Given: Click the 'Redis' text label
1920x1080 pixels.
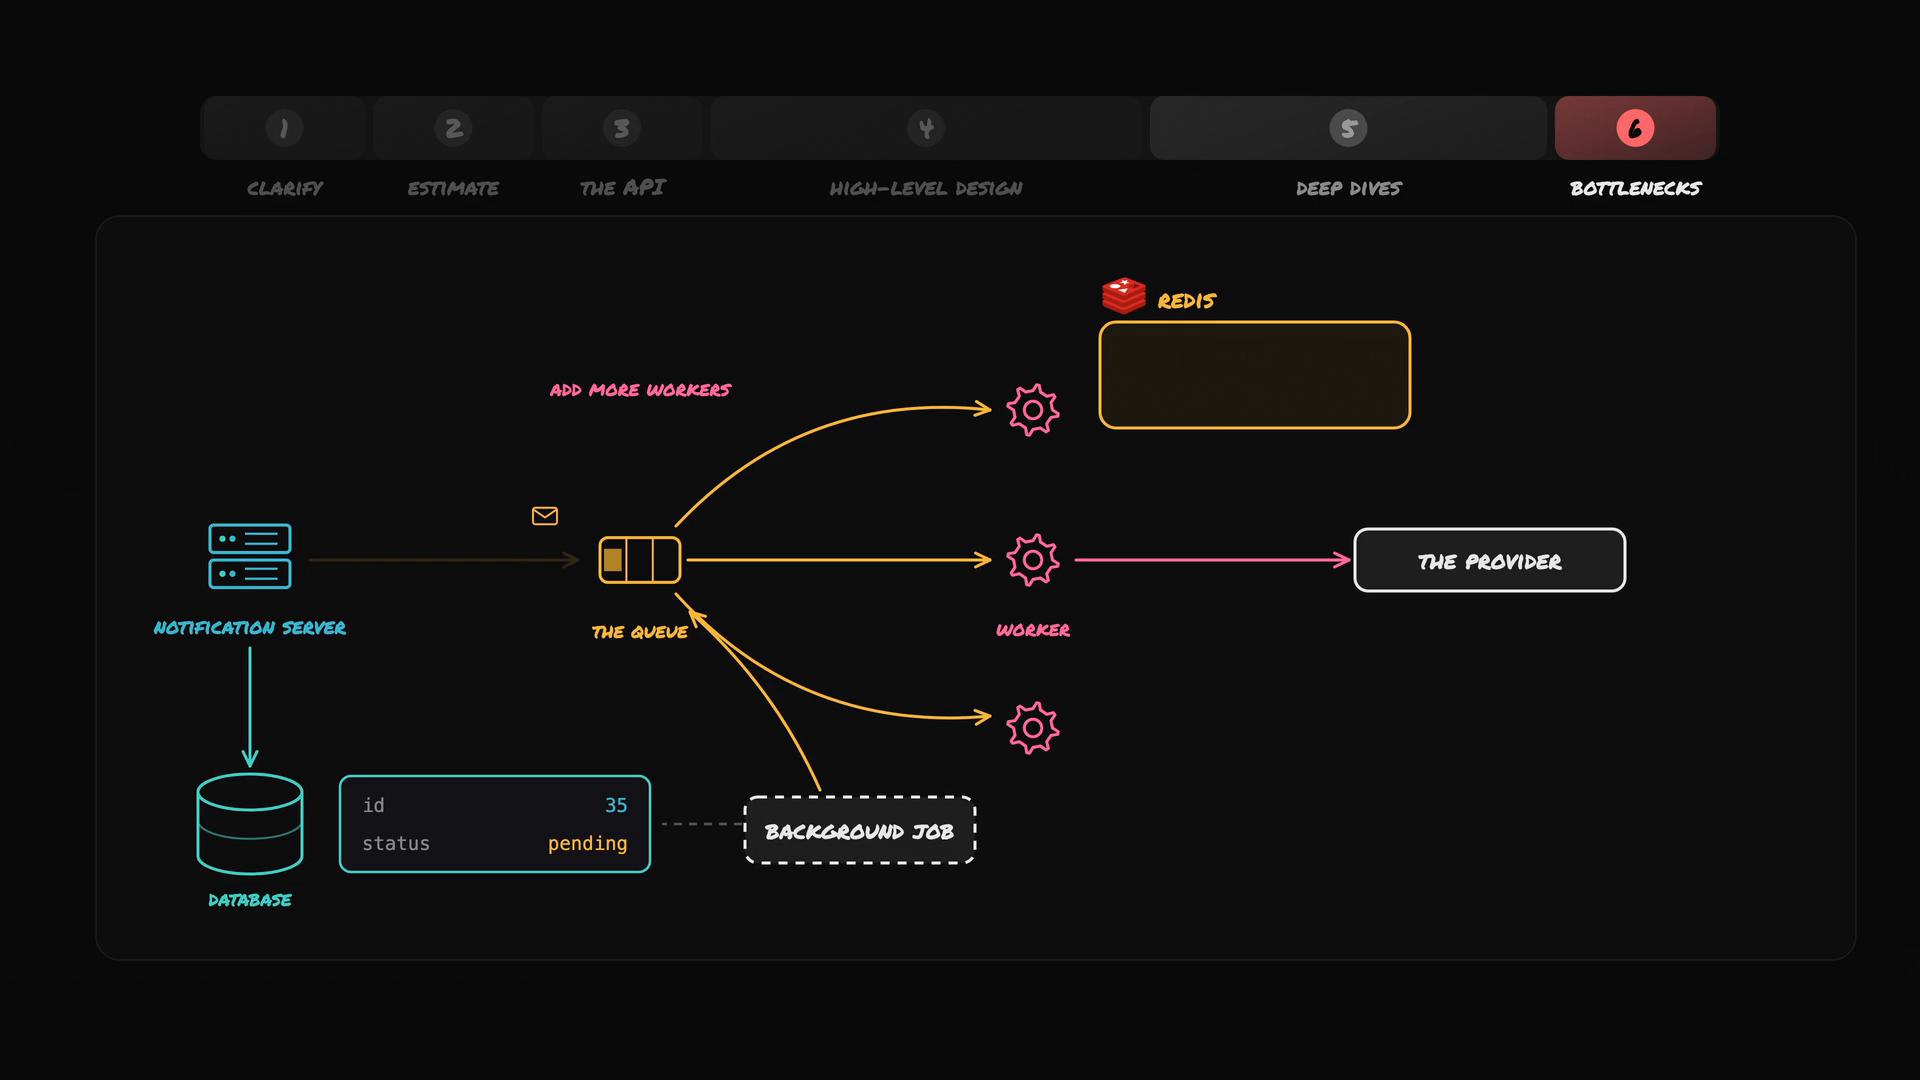Looking at the screenshot, I should pos(1187,301).
